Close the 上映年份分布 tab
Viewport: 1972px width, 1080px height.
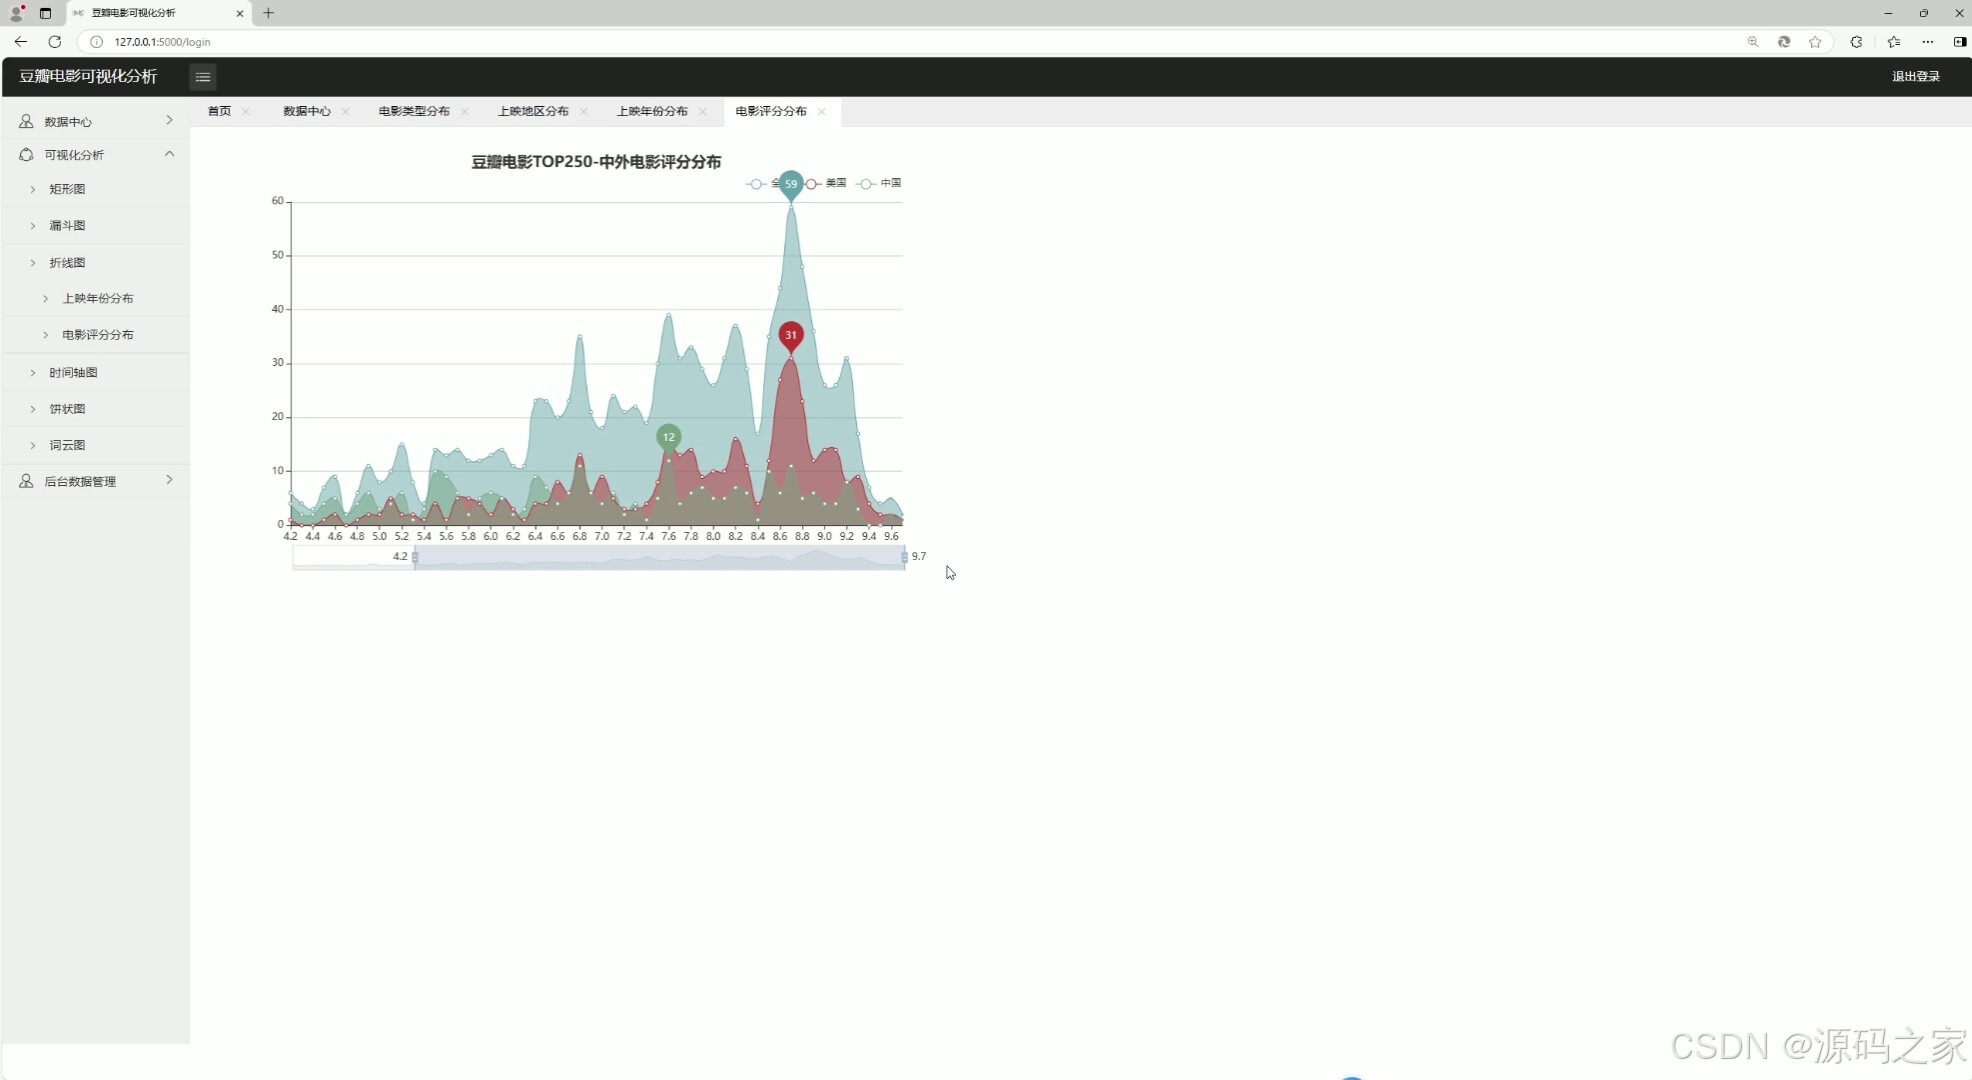[x=703, y=111]
